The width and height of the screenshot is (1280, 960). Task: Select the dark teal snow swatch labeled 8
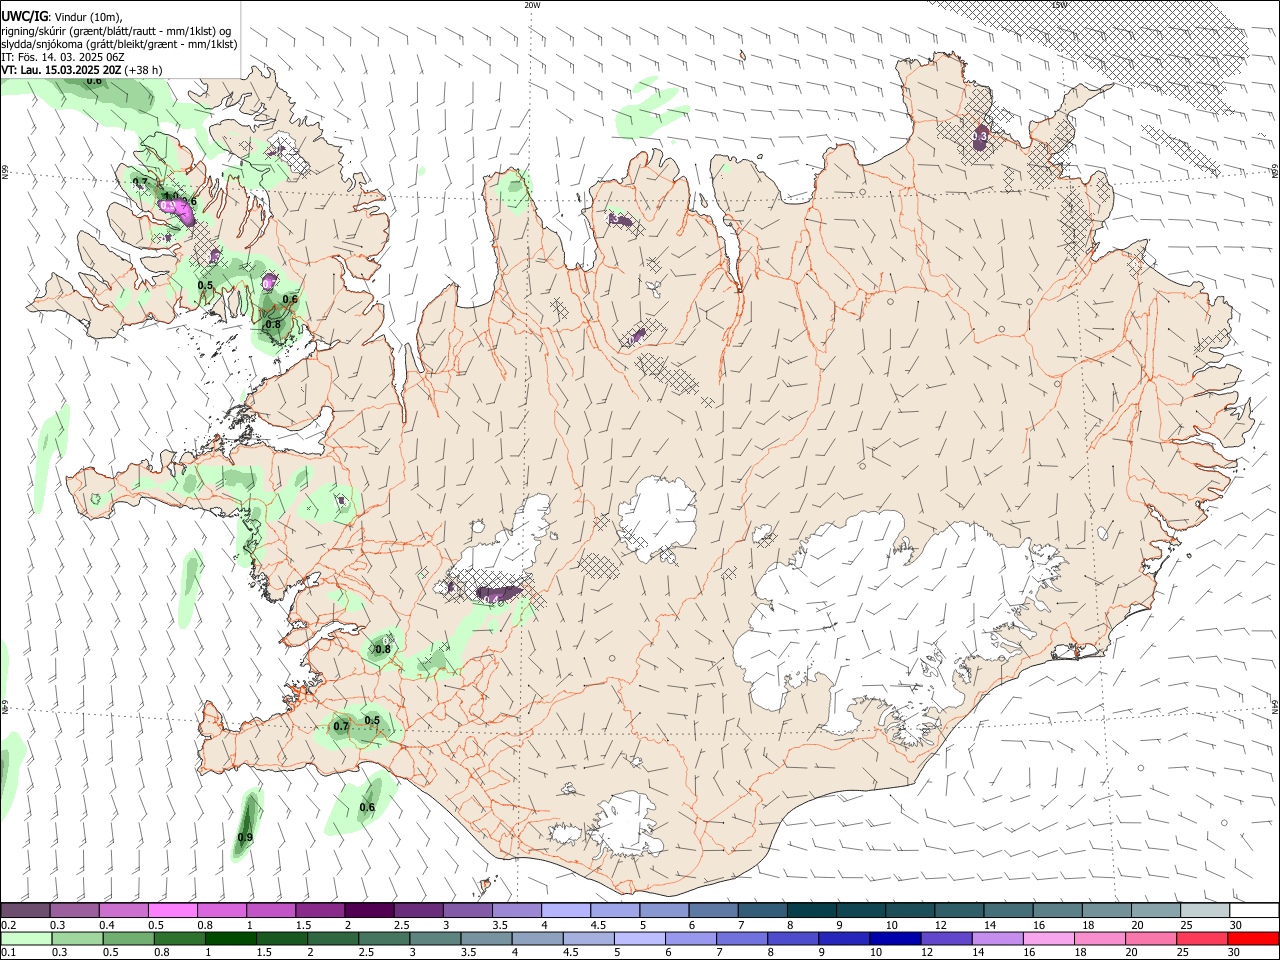point(812,910)
